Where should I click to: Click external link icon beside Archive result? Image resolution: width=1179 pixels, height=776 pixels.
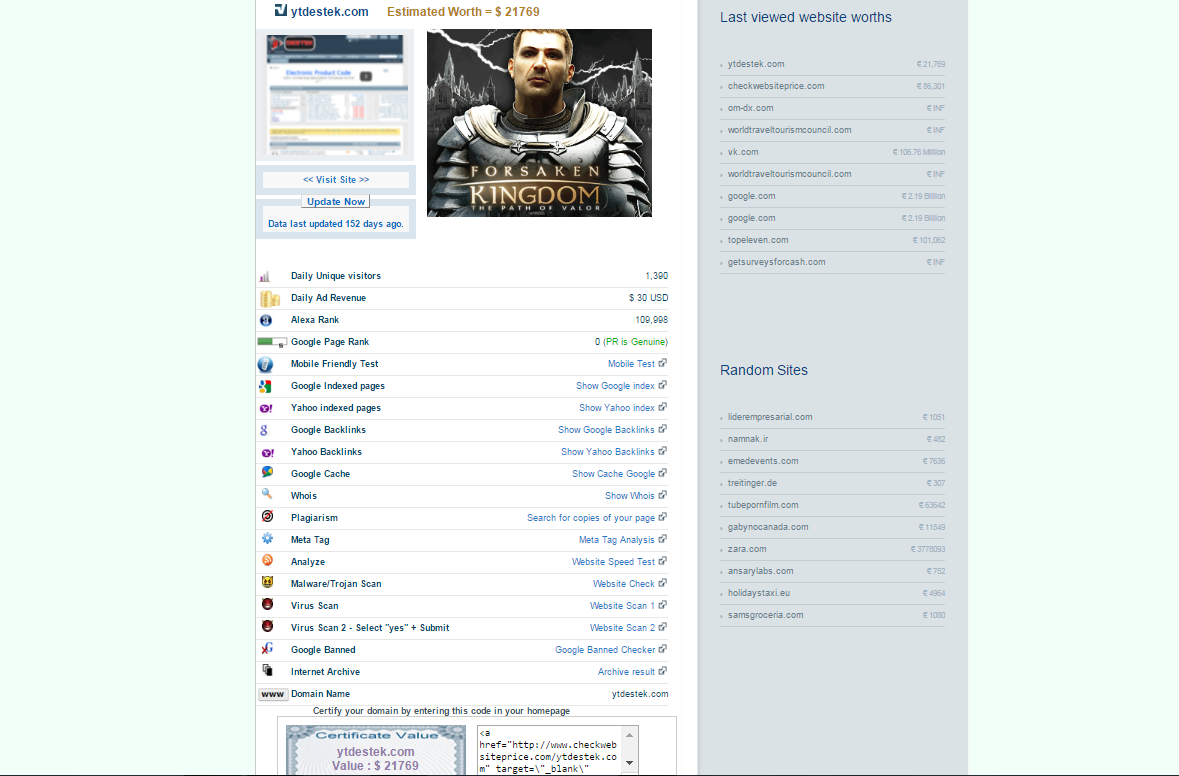coord(662,671)
